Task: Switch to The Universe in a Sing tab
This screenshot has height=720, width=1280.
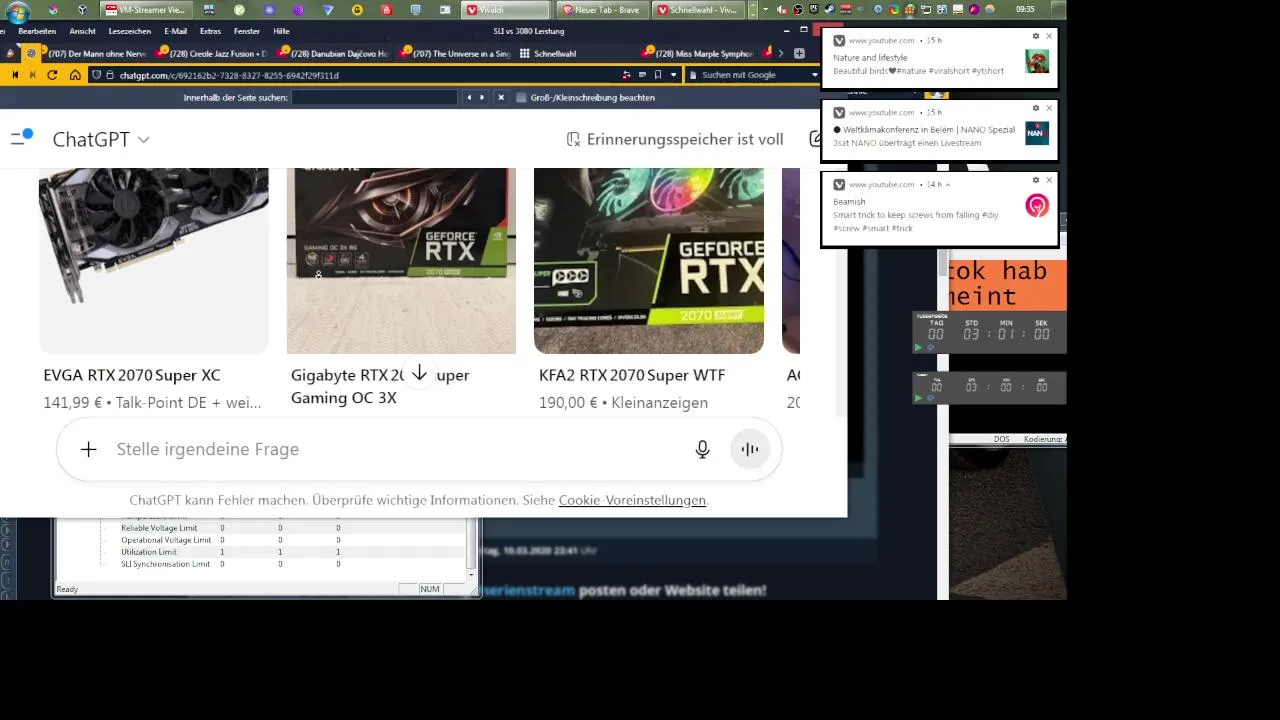Action: click(455, 53)
